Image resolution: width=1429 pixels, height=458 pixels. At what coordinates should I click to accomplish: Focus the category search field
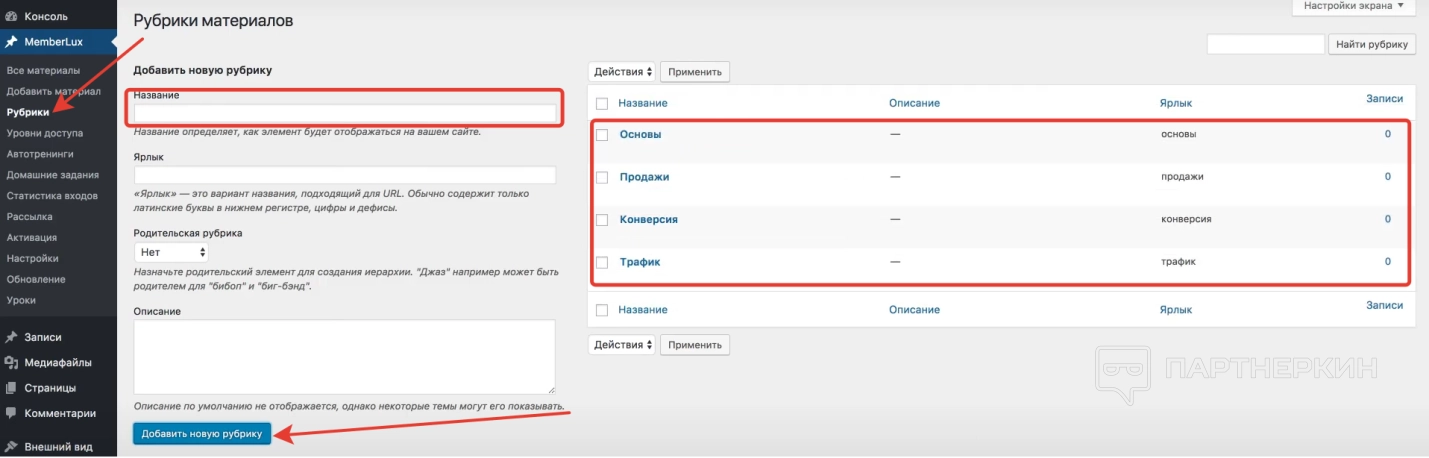1265,44
